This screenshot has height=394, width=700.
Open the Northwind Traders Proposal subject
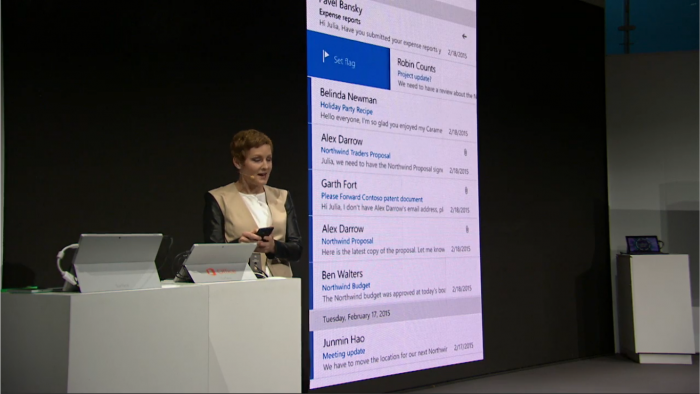[355, 153]
